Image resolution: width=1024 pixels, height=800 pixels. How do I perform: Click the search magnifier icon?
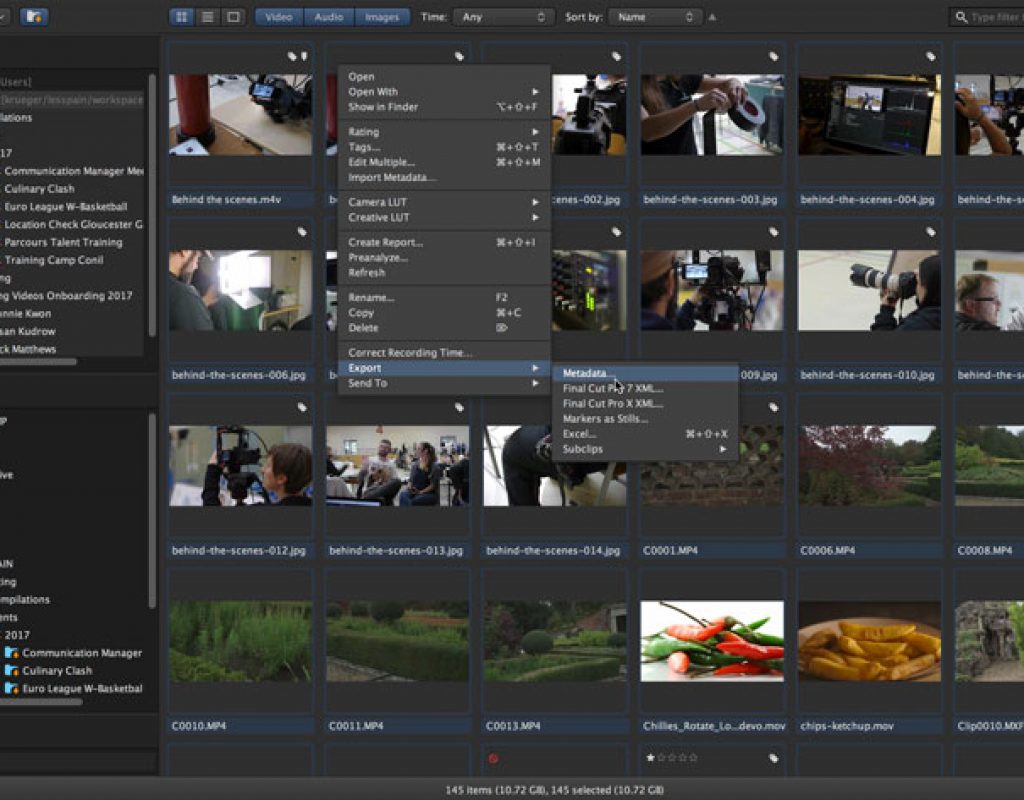961,17
